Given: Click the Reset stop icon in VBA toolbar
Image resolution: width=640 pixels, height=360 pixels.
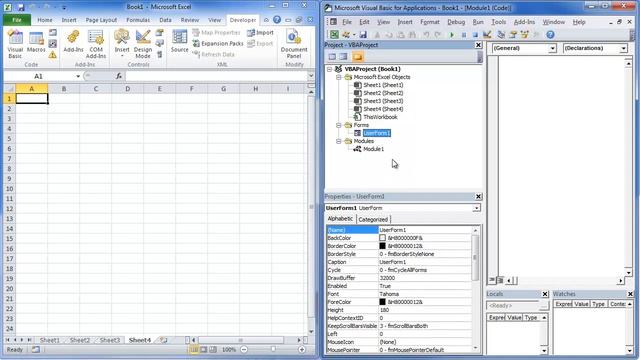Looking at the screenshot, I should pos(475,35).
